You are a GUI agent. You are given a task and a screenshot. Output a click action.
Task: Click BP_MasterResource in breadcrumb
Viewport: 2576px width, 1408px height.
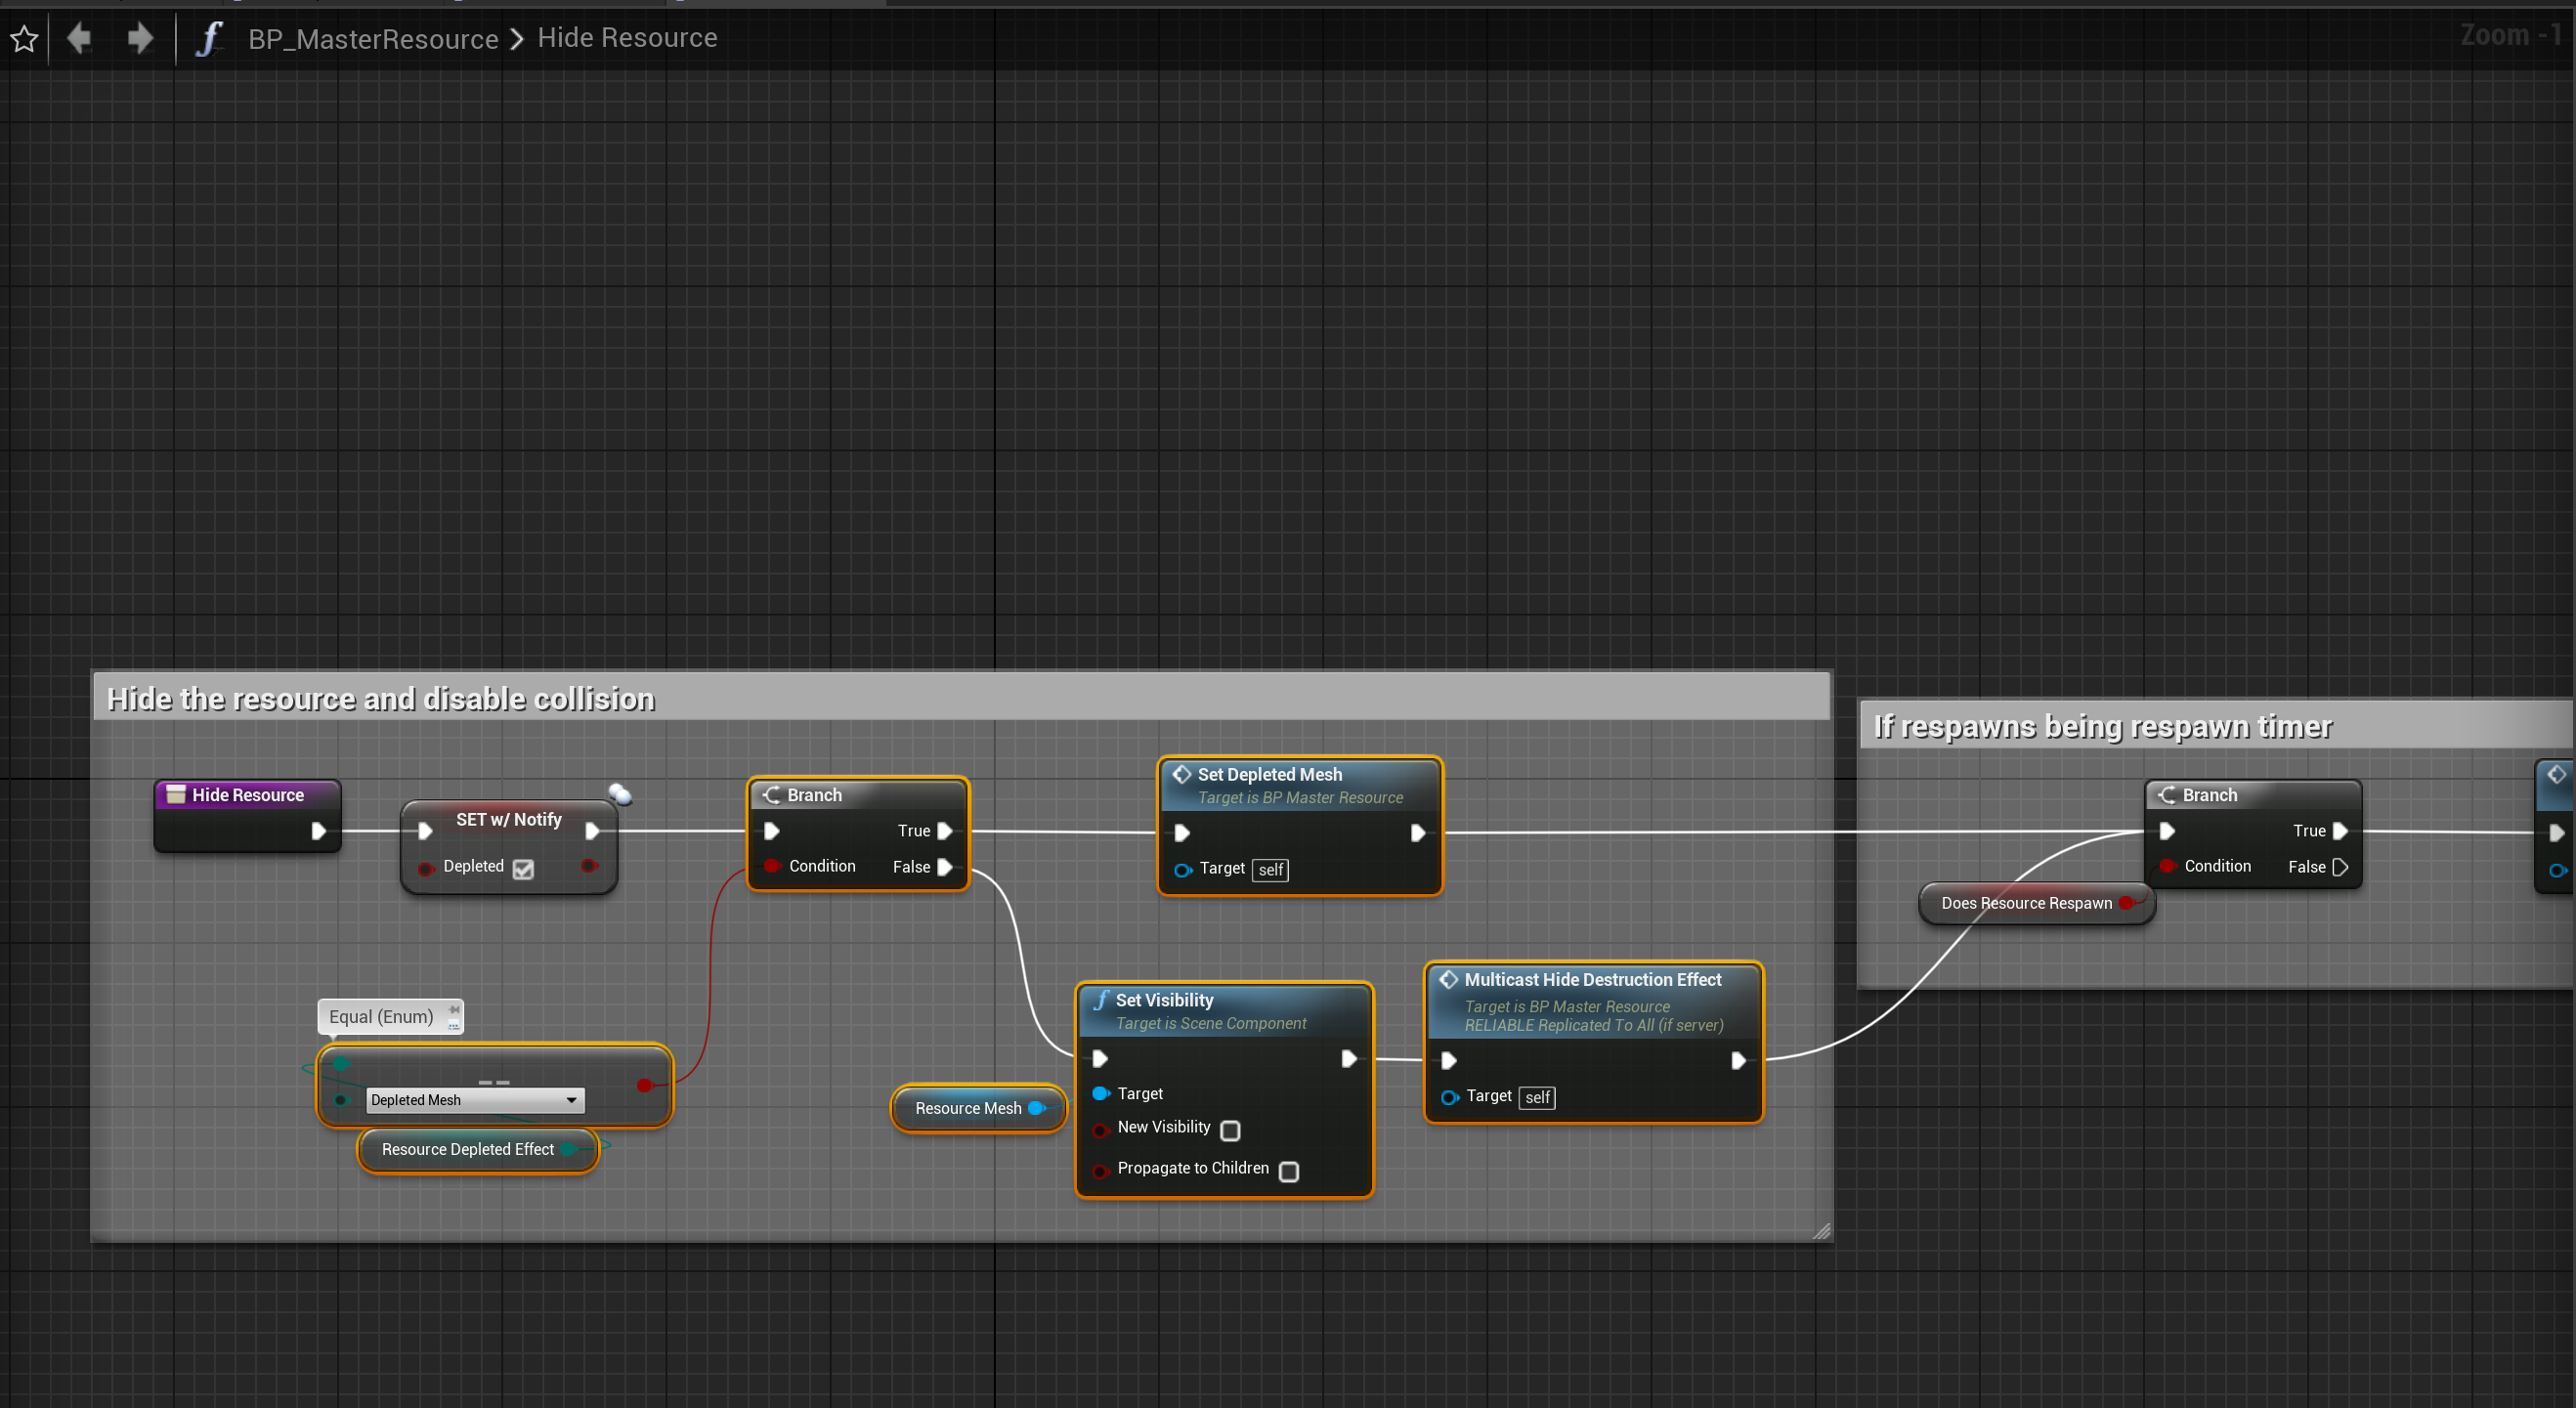click(373, 39)
